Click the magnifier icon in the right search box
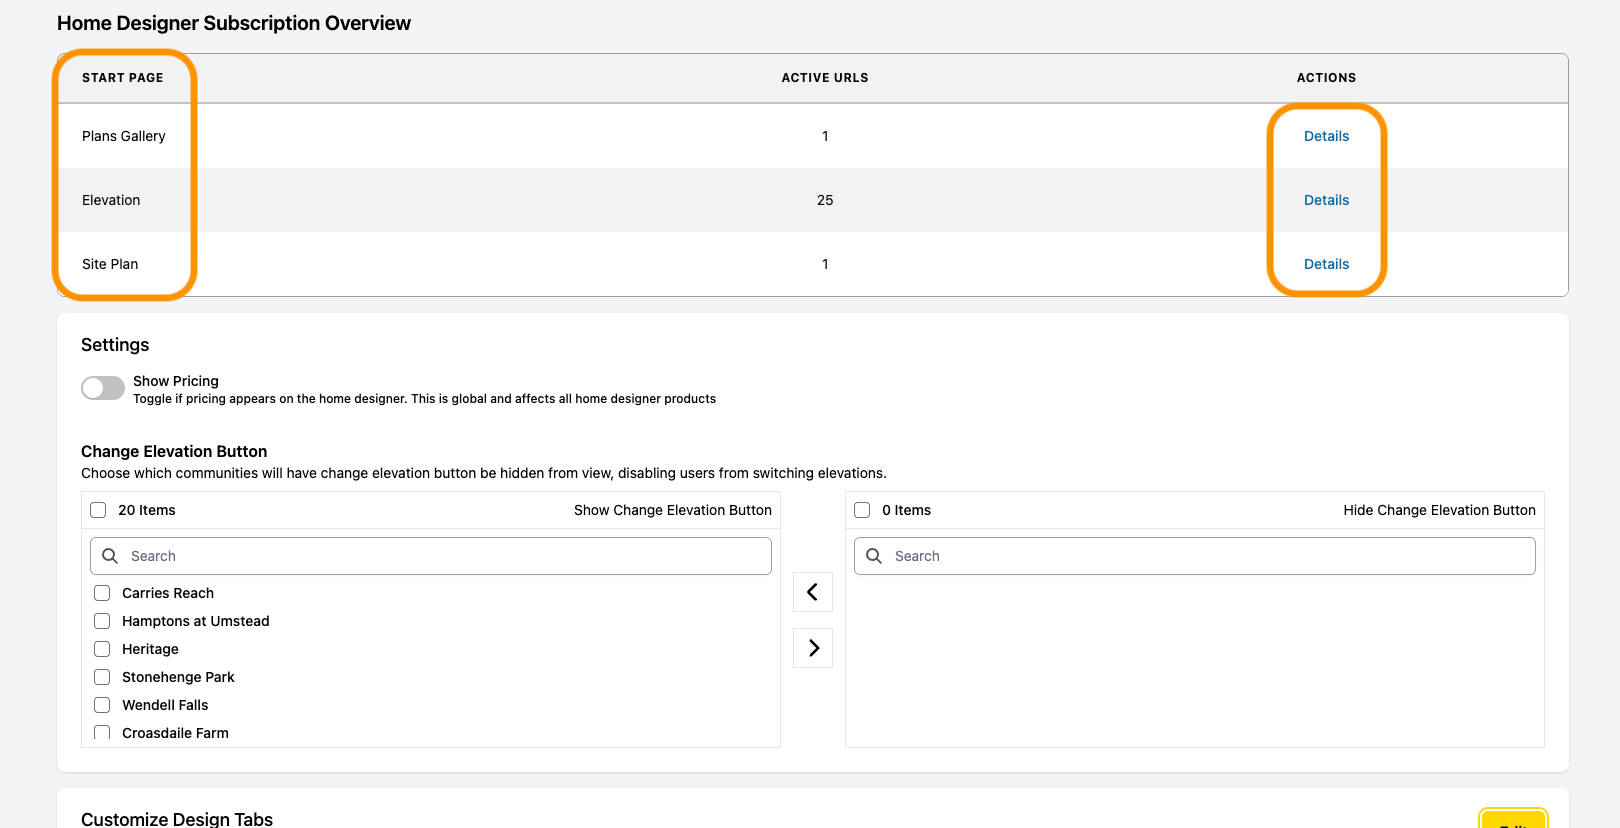The width and height of the screenshot is (1620, 828). click(874, 556)
